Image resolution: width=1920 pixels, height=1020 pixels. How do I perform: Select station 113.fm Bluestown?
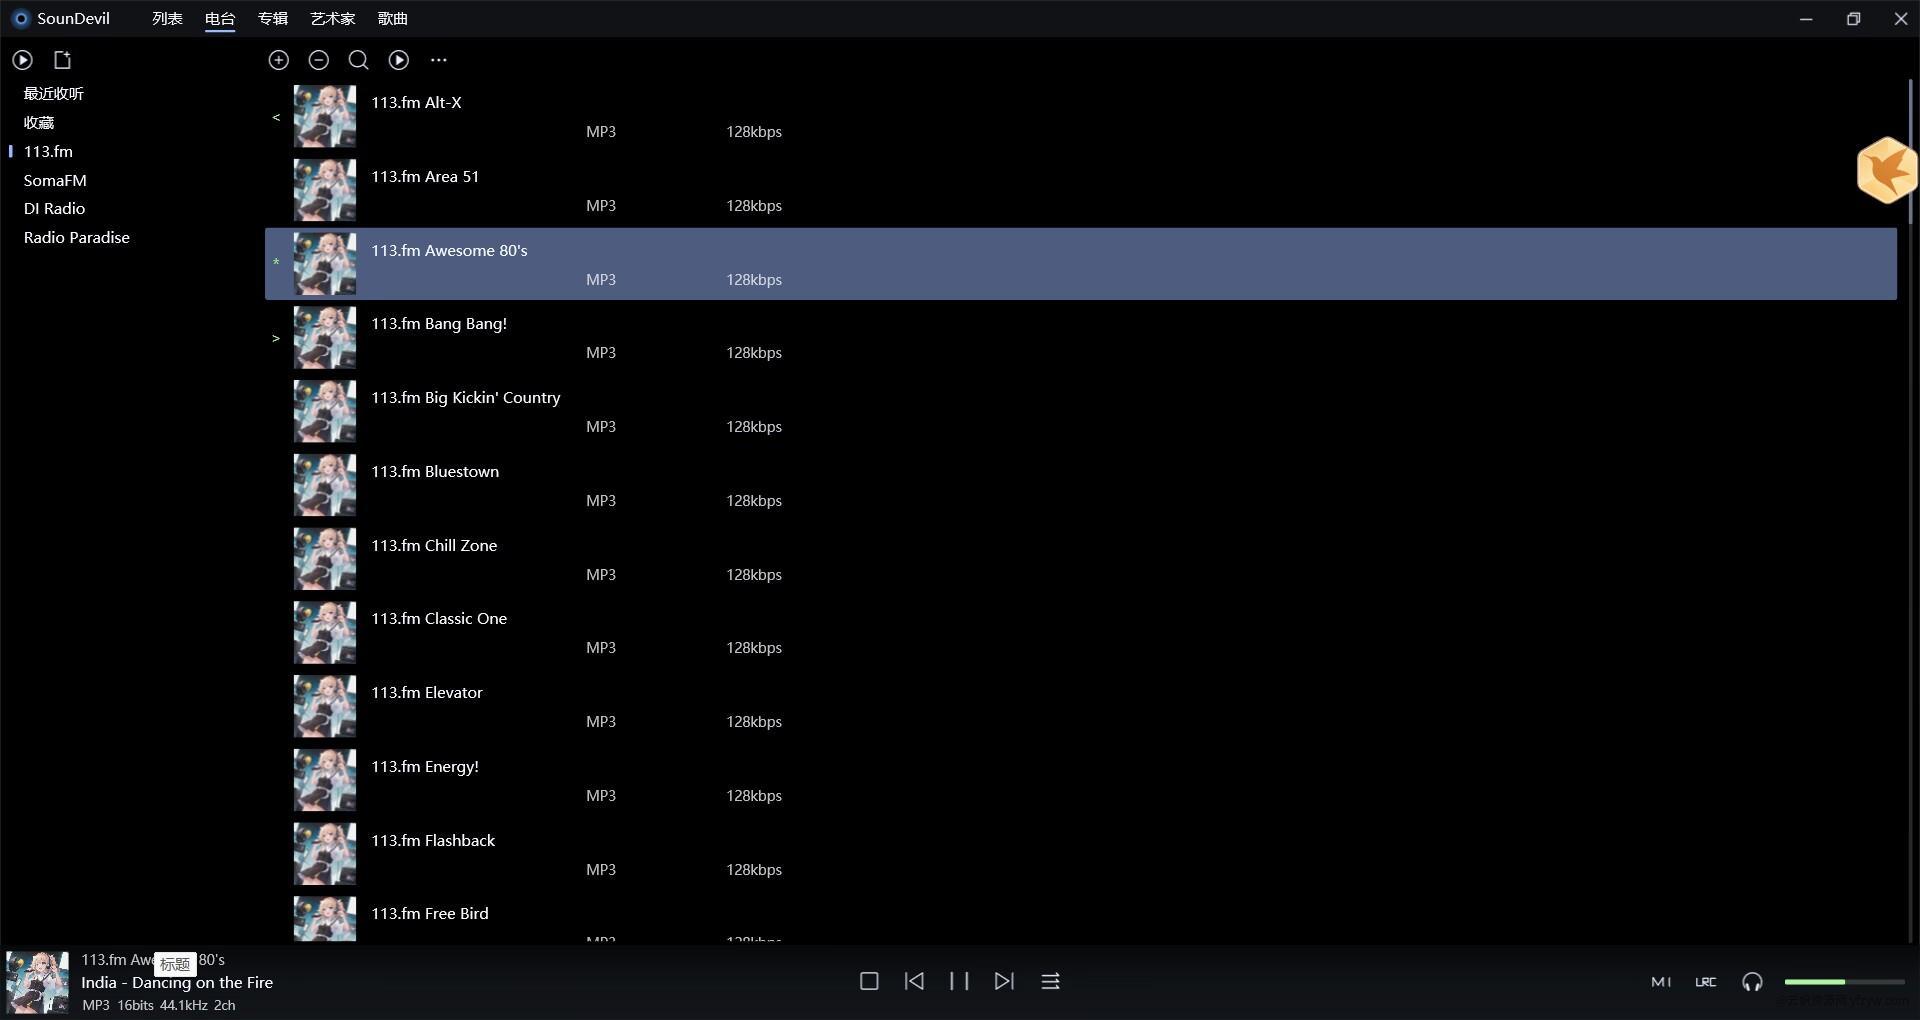(x=1080, y=485)
